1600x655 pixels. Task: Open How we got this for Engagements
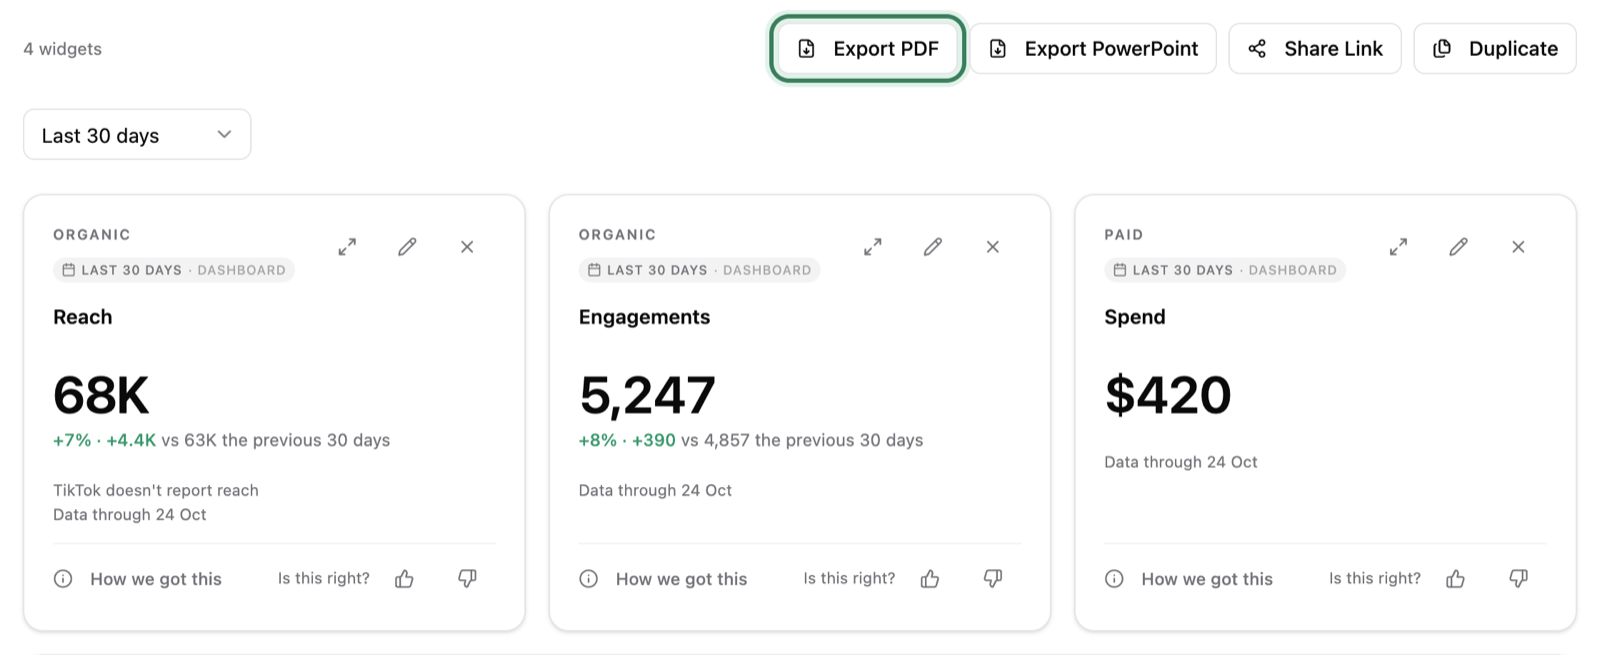pyautogui.click(x=663, y=579)
